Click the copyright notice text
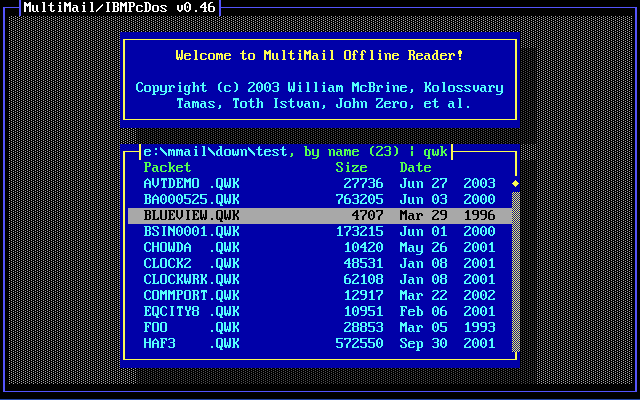Viewport: 640px width, 400px height. [x=319, y=95]
